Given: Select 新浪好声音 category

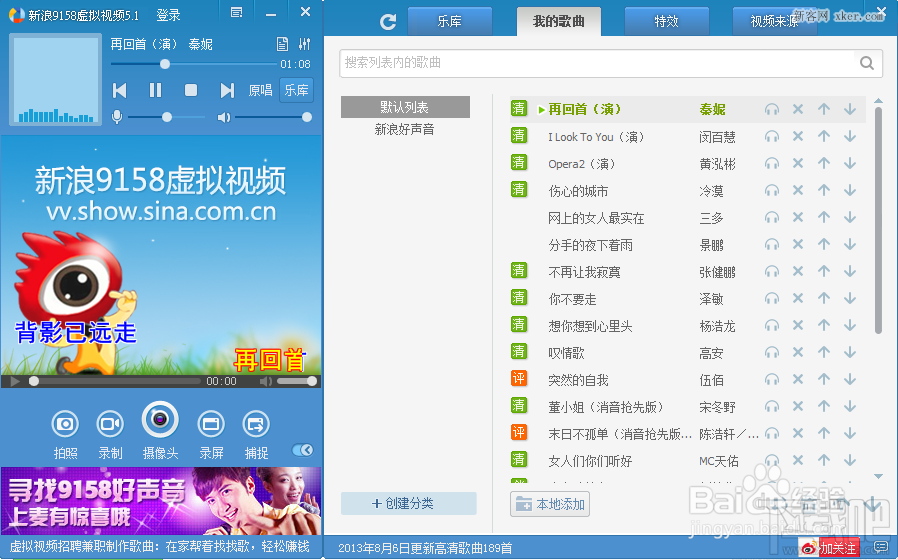Looking at the screenshot, I should point(404,129).
